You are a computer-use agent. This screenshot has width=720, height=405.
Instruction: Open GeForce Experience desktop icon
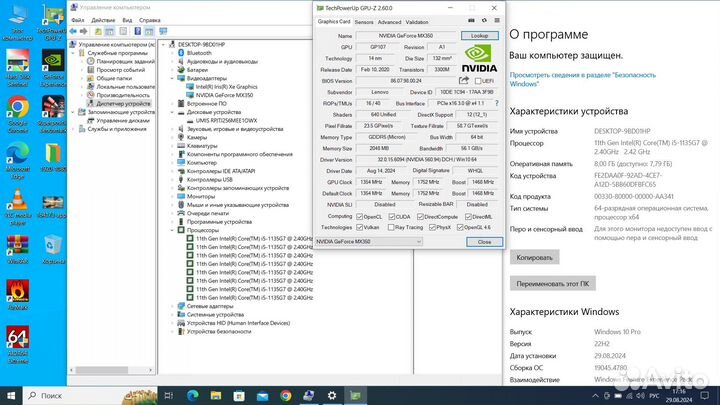[53, 68]
